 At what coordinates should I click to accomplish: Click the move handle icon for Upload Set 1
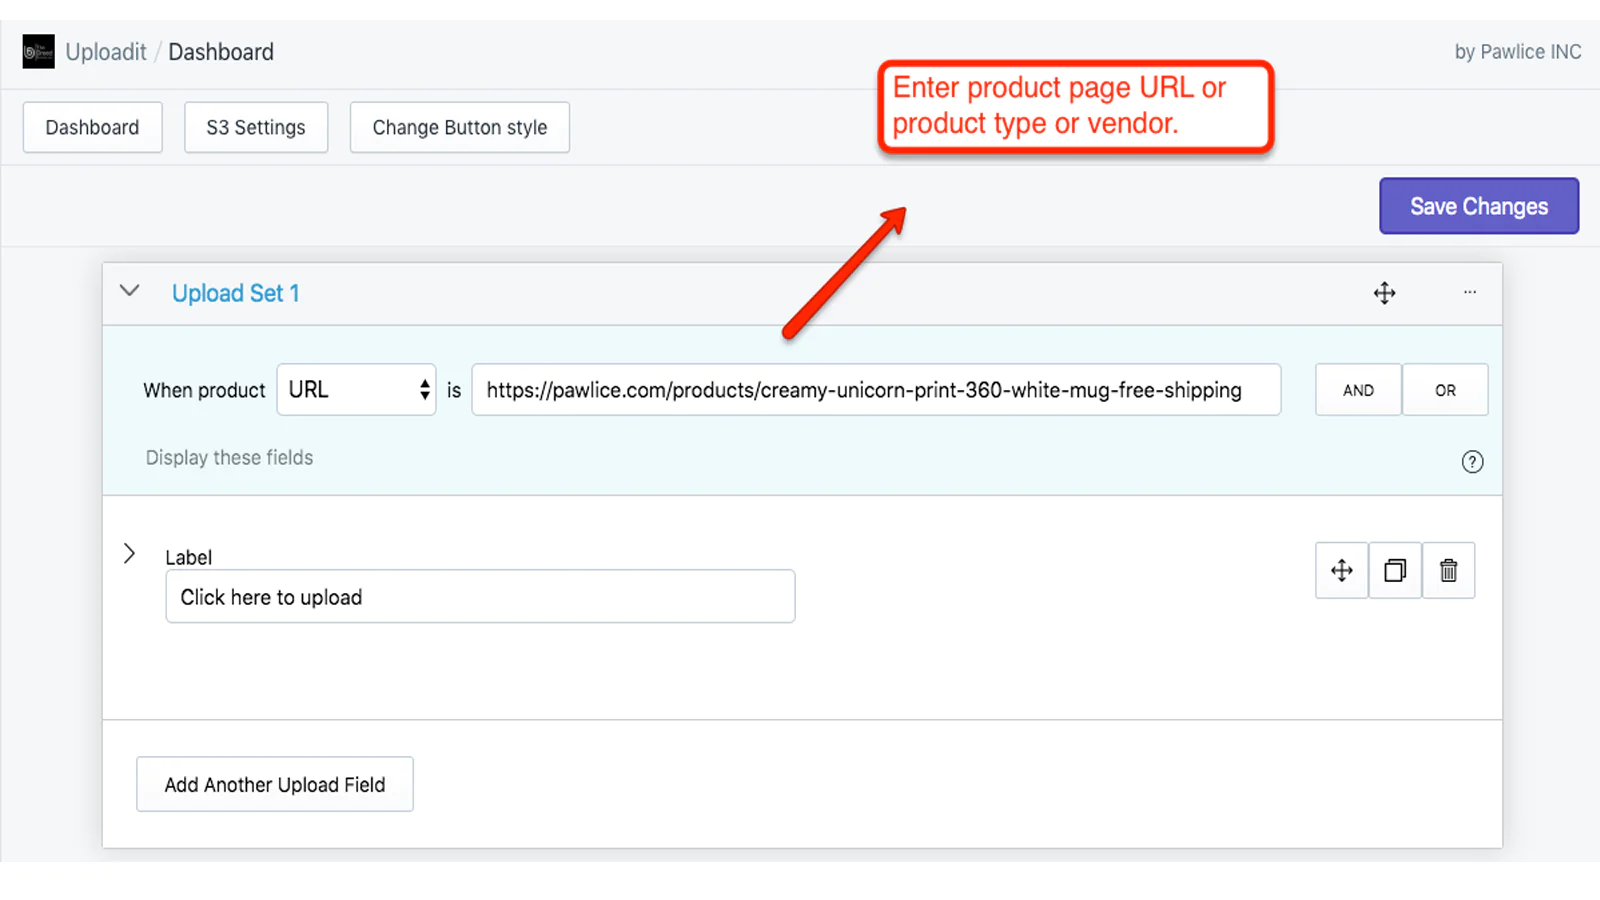[1384, 293]
